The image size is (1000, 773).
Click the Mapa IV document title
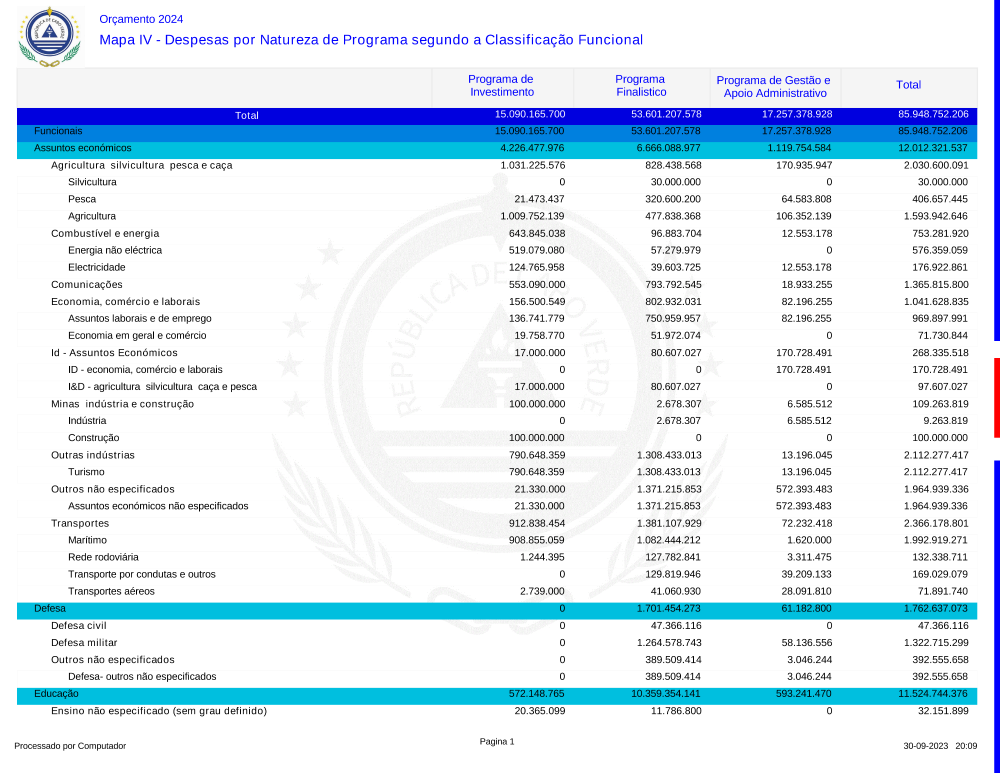(370, 40)
